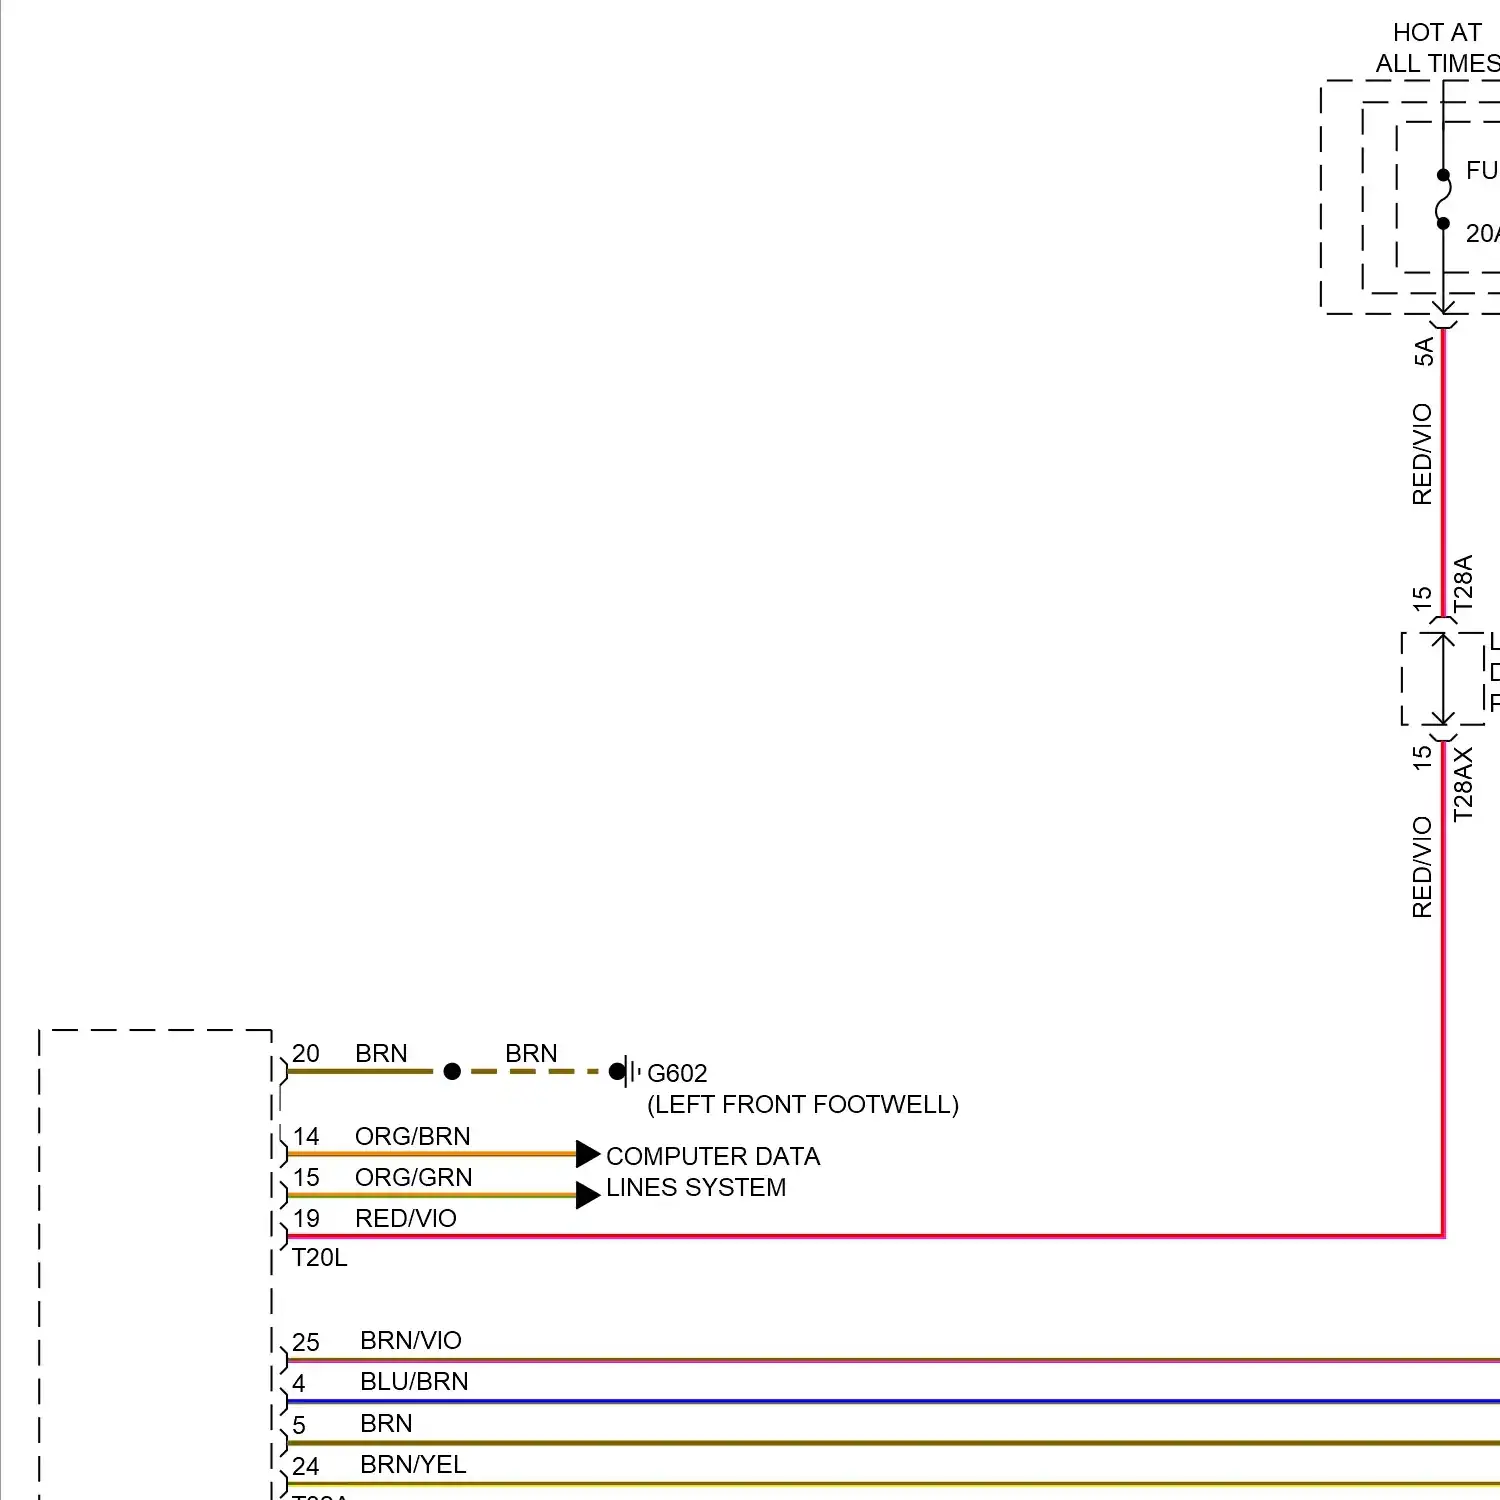The width and height of the screenshot is (1500, 1500).
Task: Select the horizontal RED/VIO label at pin 19
Action: tap(405, 1218)
